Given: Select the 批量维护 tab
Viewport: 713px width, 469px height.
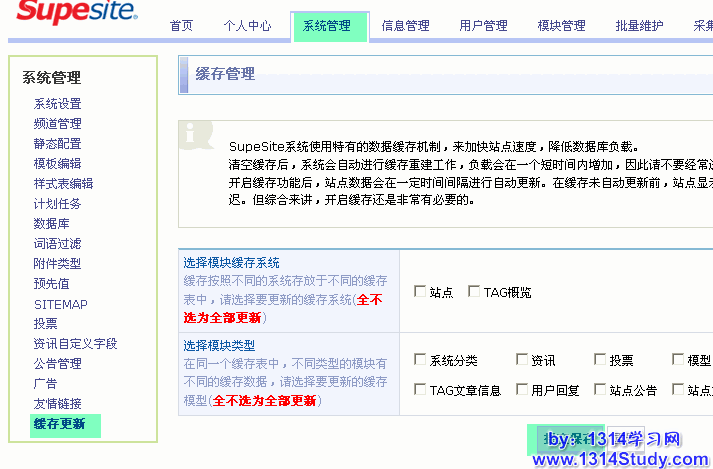Looking at the screenshot, I should pos(639,26).
